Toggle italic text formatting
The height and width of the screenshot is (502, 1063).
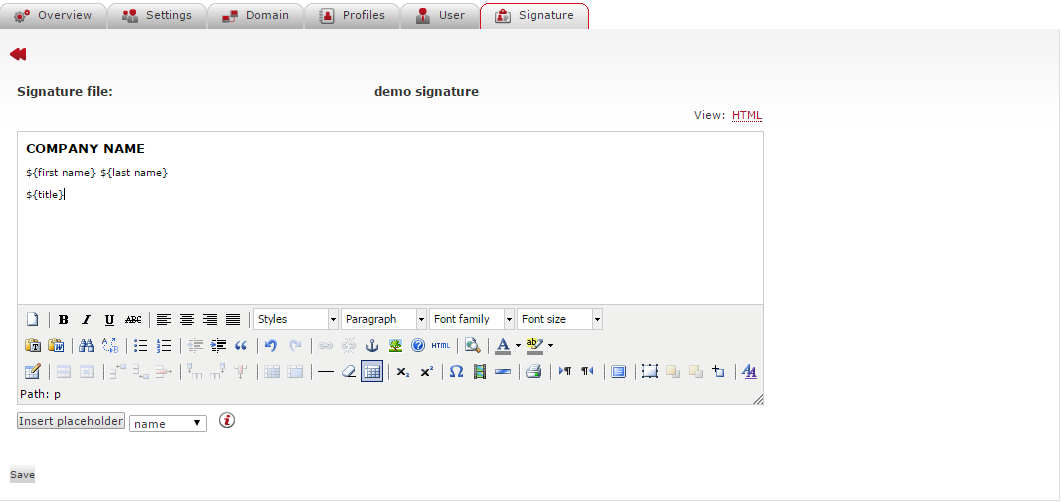[x=86, y=320]
